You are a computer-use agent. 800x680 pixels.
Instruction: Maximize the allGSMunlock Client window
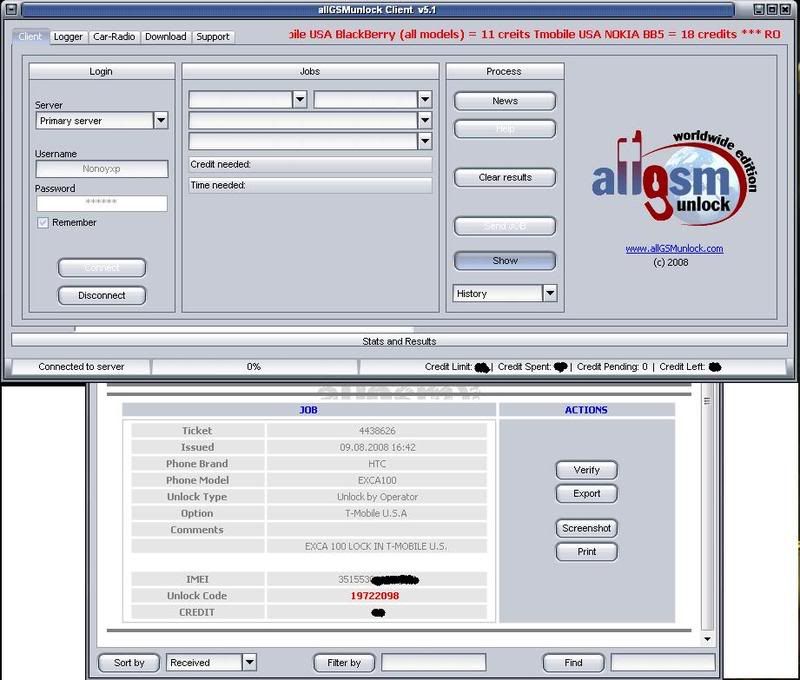772,9
